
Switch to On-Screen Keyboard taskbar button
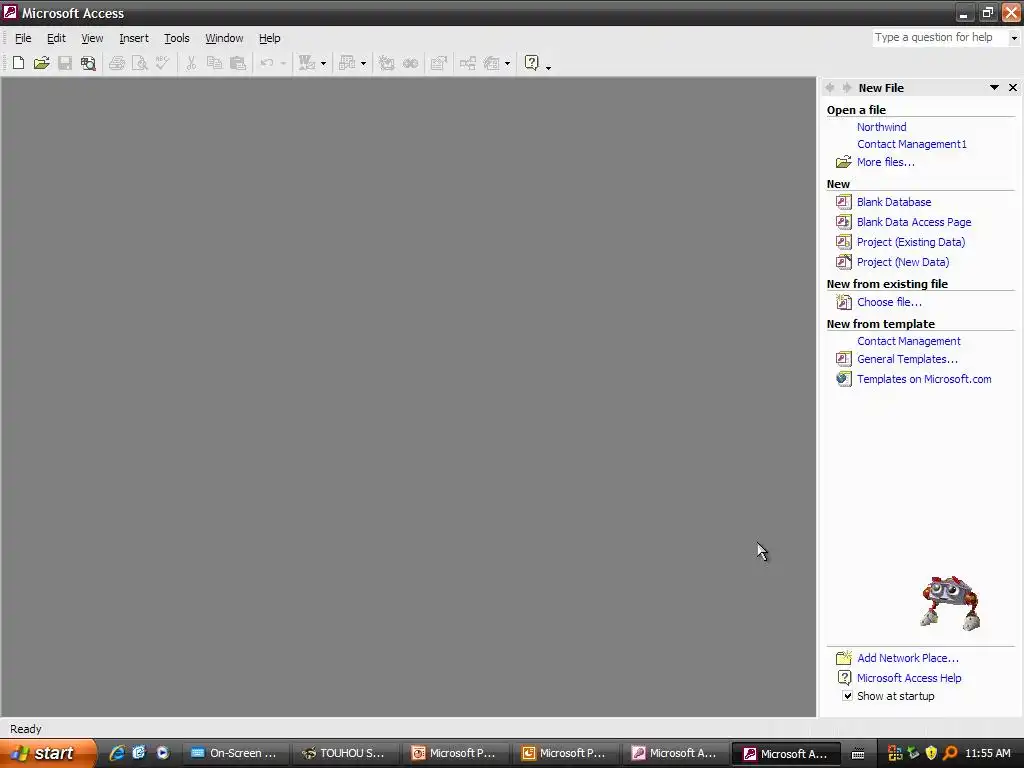coord(234,753)
